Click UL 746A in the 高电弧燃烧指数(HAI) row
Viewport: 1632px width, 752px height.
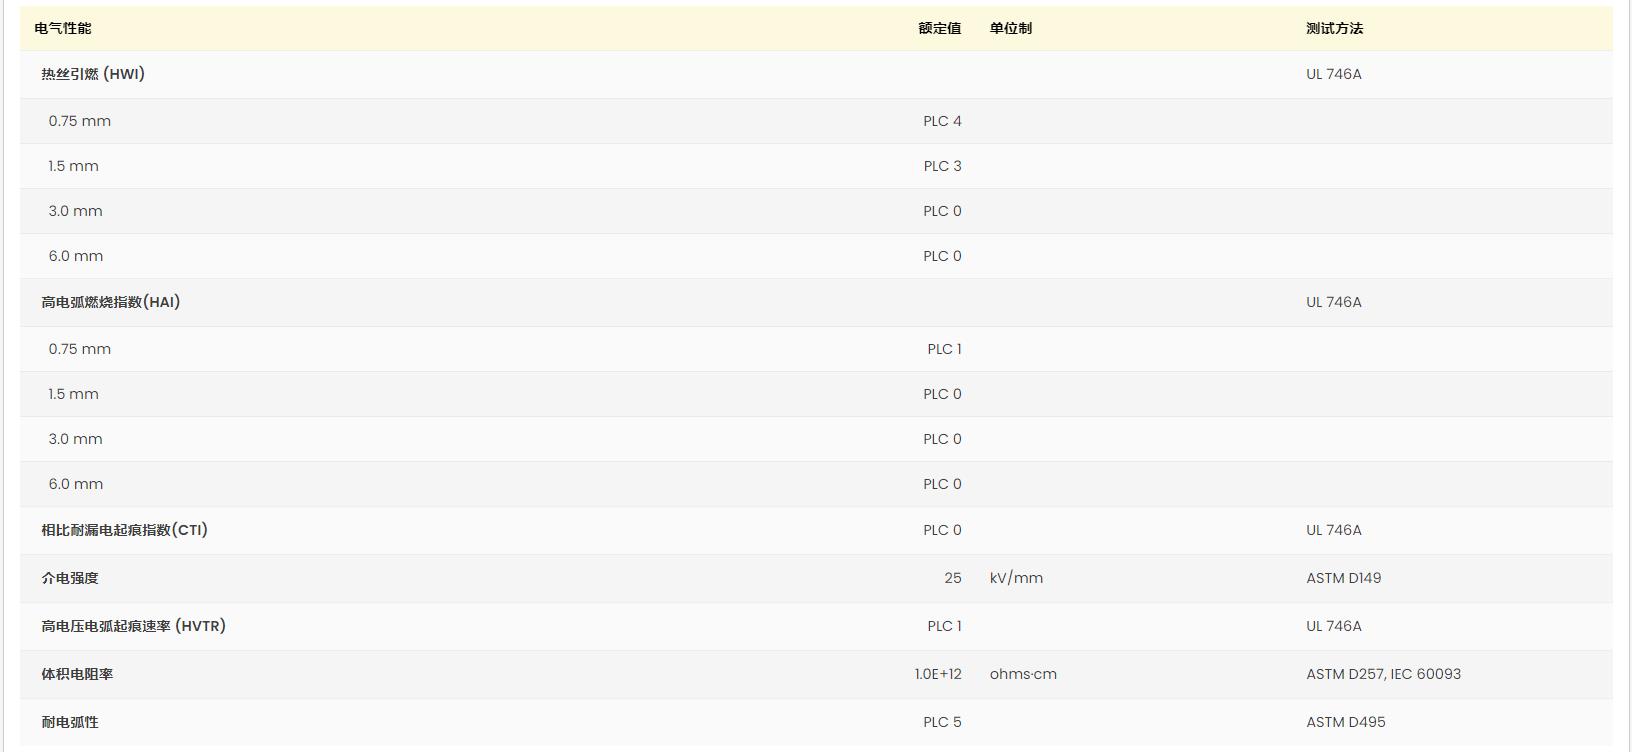coord(1334,302)
